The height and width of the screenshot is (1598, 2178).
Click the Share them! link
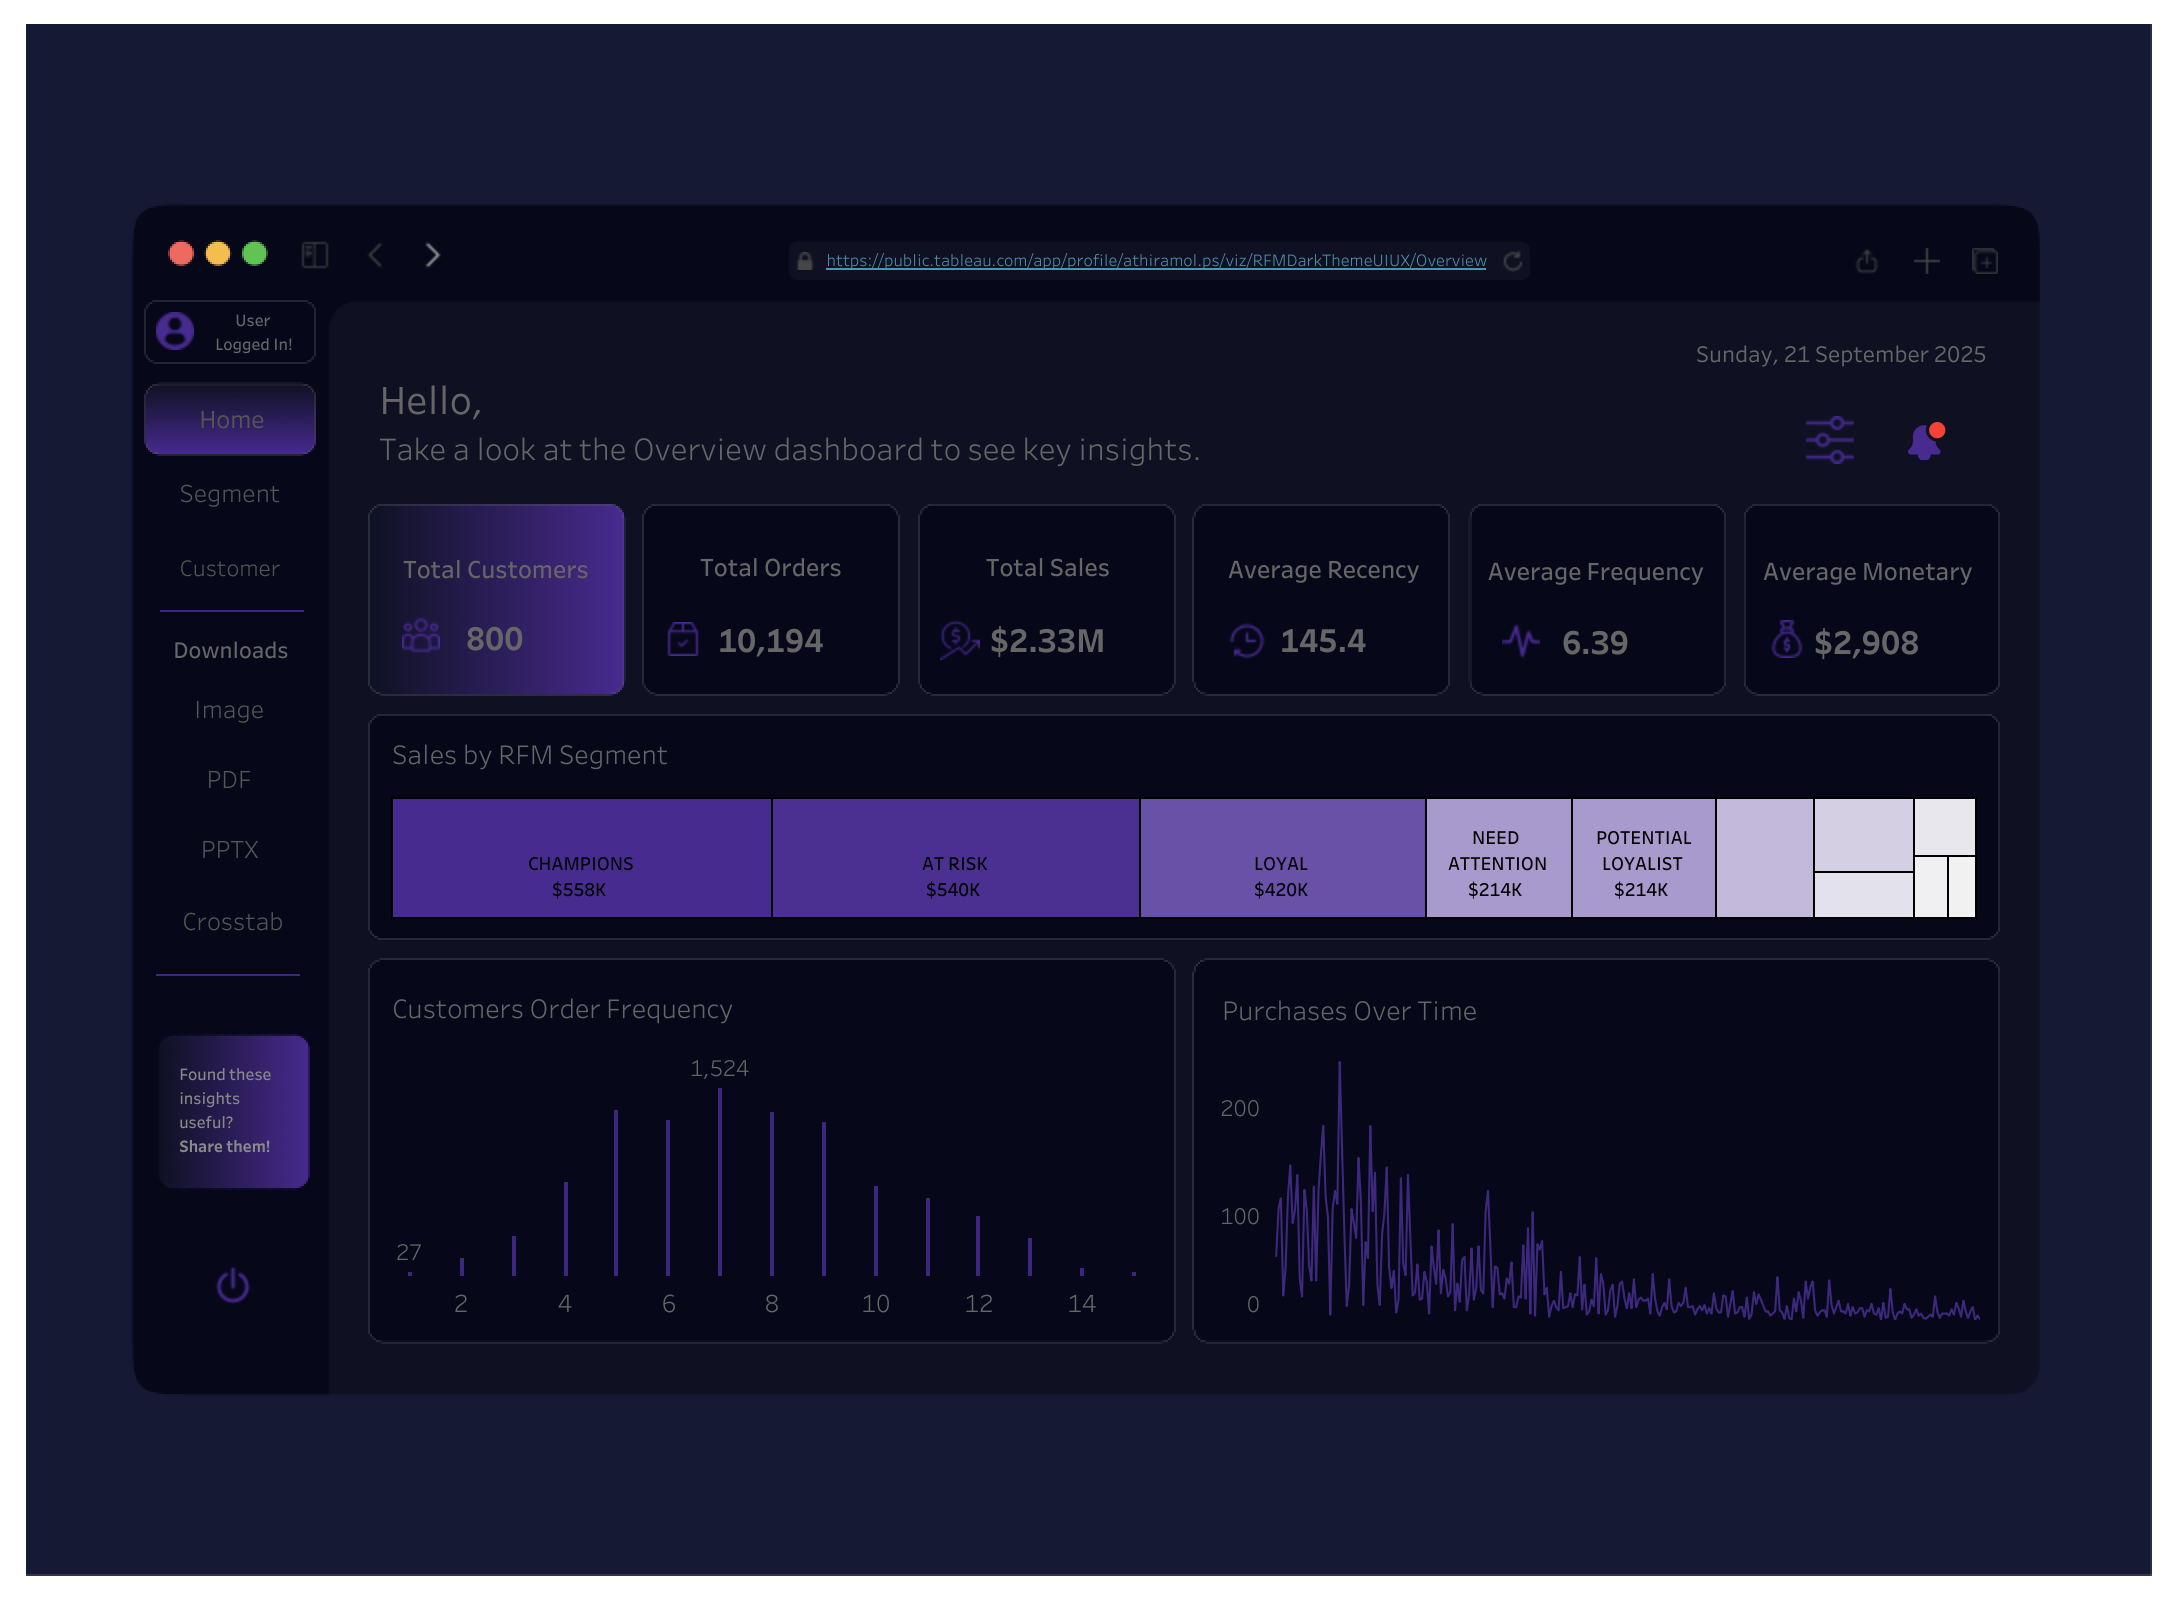225,1146
